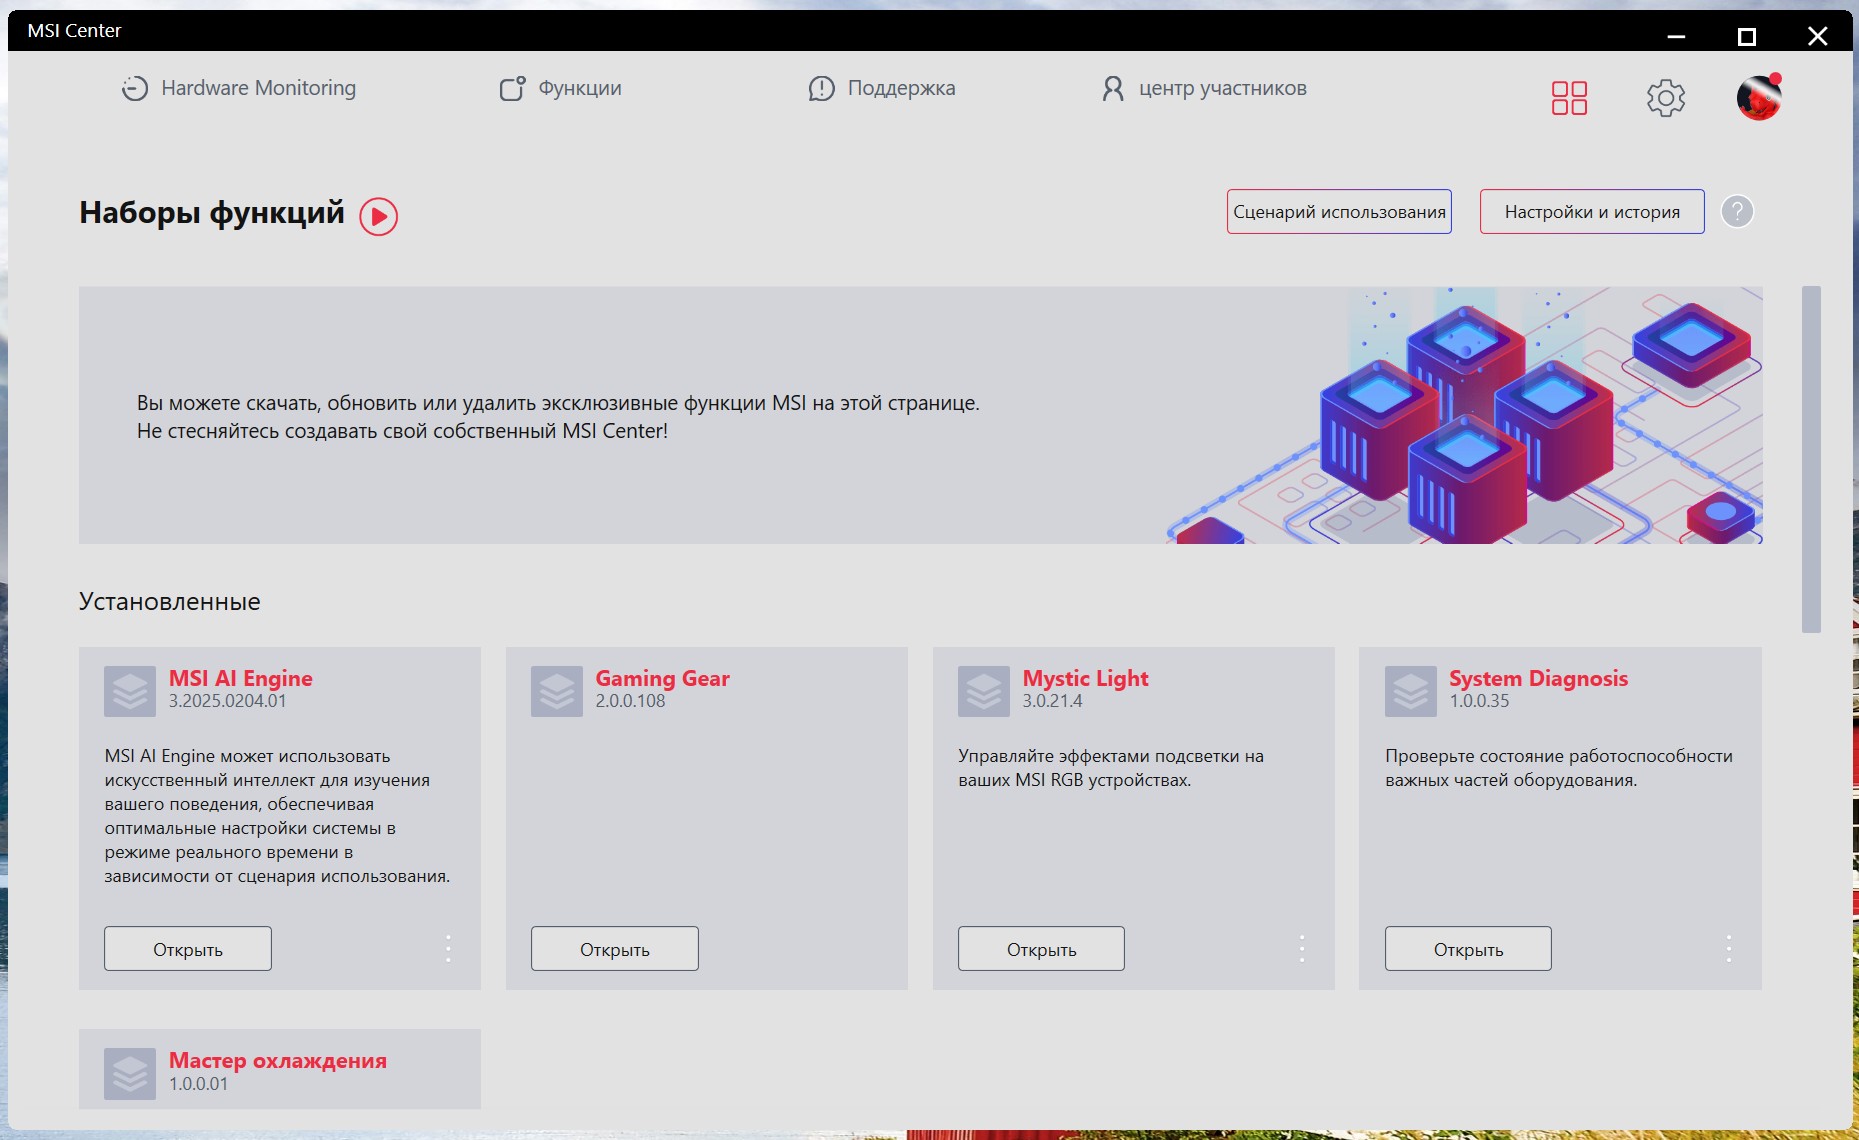This screenshot has height=1140, width=1859.
Task: Click the Сценарий использования button
Action: [x=1339, y=212]
